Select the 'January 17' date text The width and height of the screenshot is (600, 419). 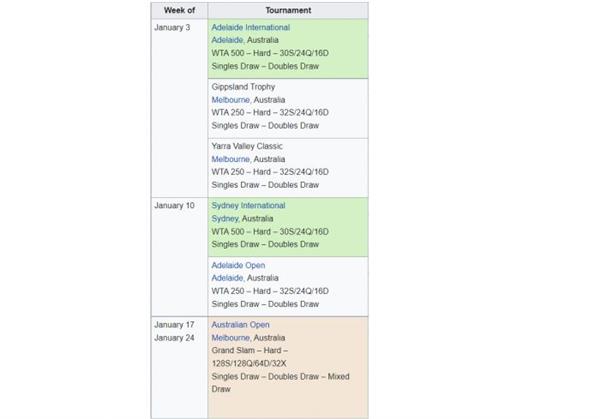(174, 324)
